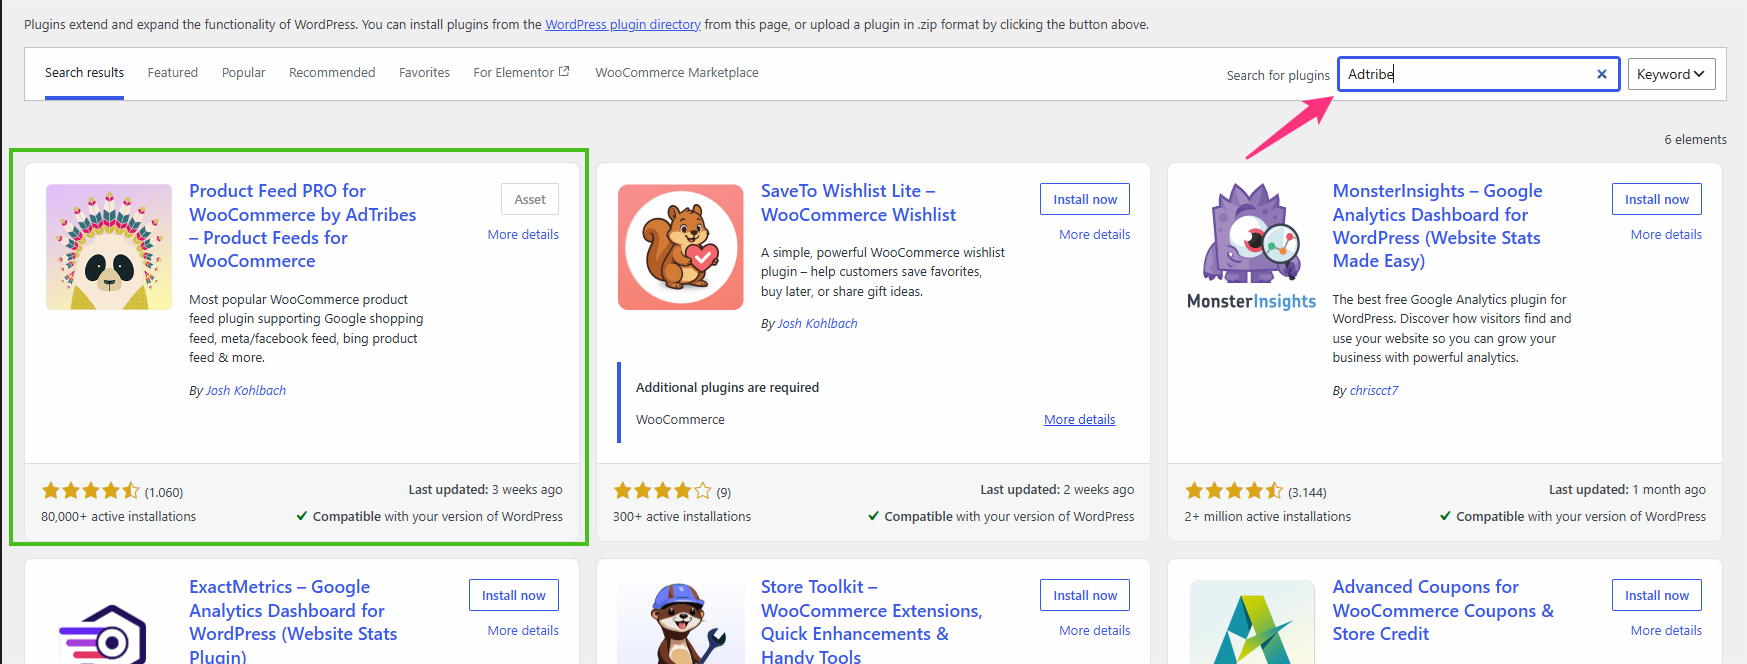Screen dimensions: 1747x664
Task: Install the MonsterInsights plugin now
Action: 1657,199
